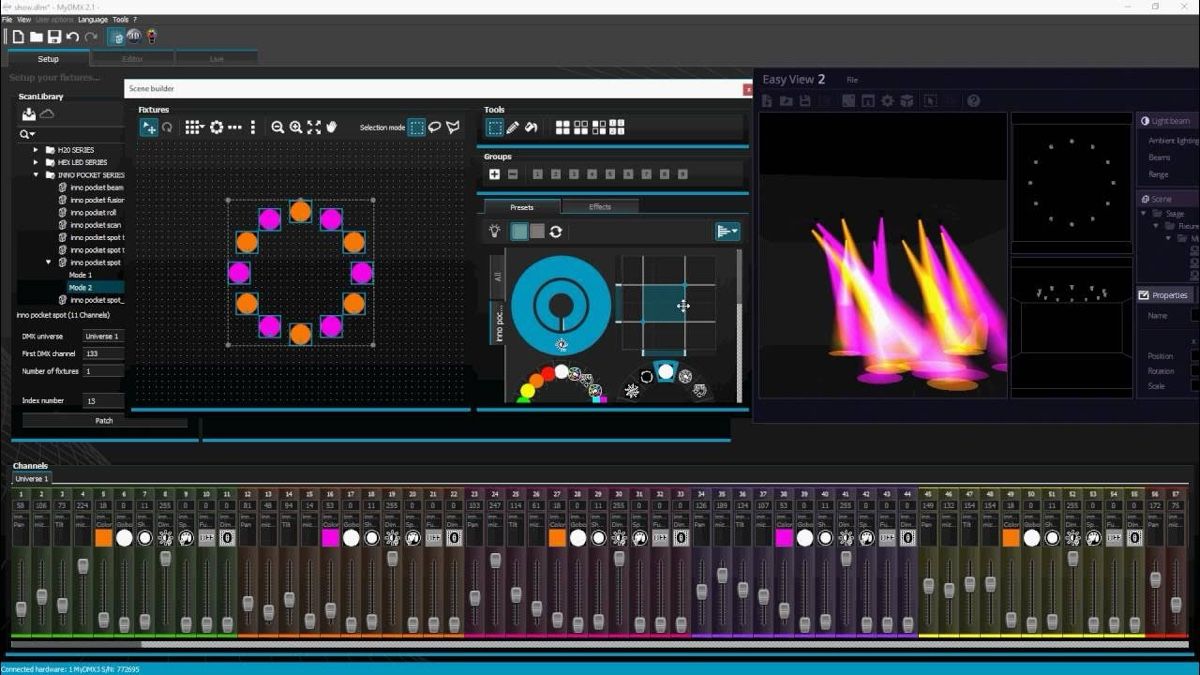Viewport: 1200px width, 675px height.
Task: Select the hand pan tool in Fixtures
Action: pos(332,127)
